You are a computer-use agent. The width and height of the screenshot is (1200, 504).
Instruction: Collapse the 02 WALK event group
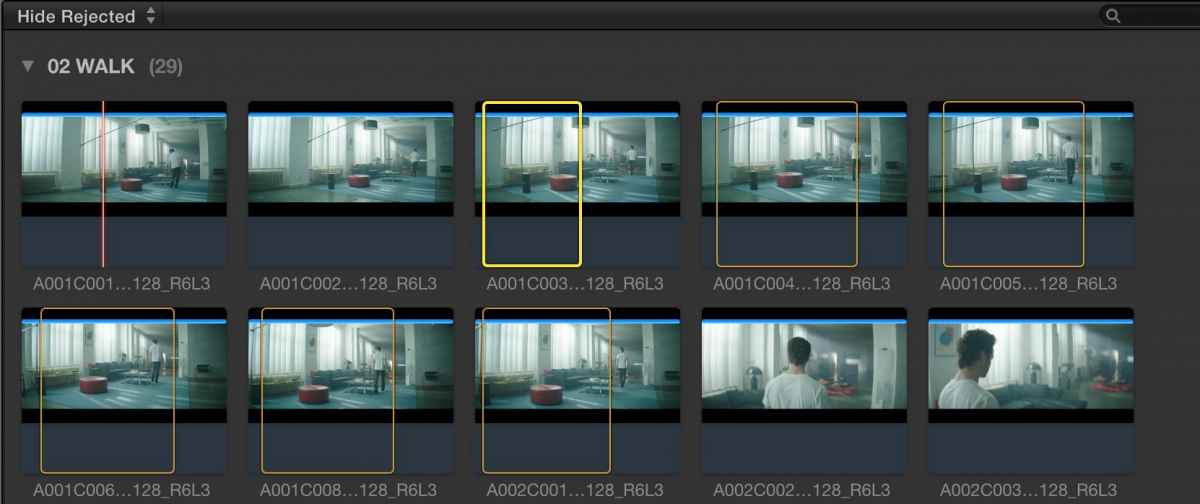coord(30,67)
